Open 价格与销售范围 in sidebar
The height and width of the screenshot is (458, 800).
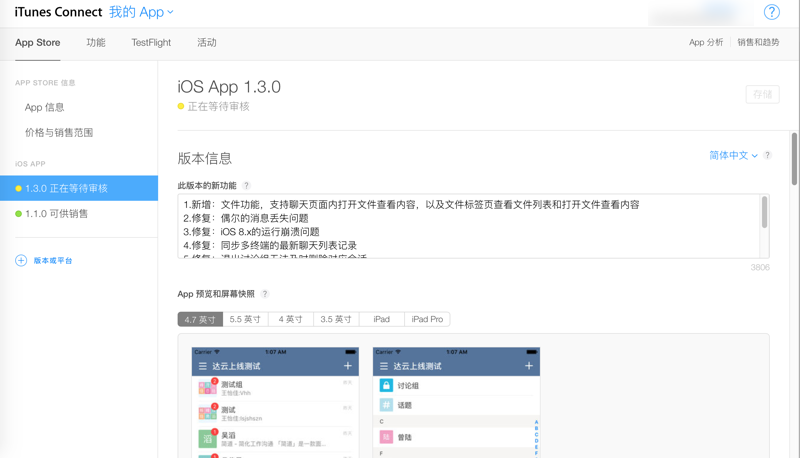[x=59, y=133]
